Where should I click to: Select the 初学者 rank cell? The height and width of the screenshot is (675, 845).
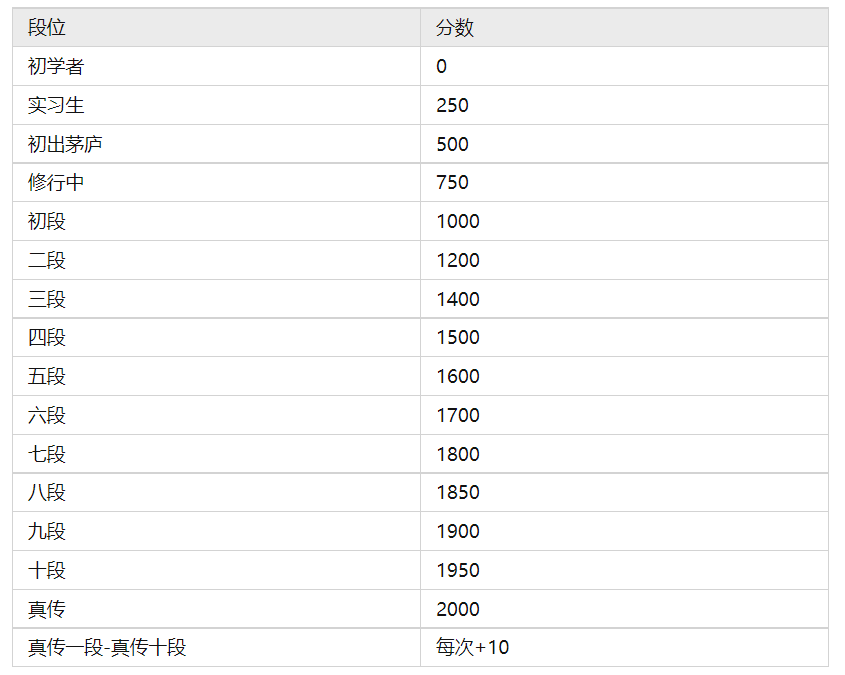pos(56,67)
